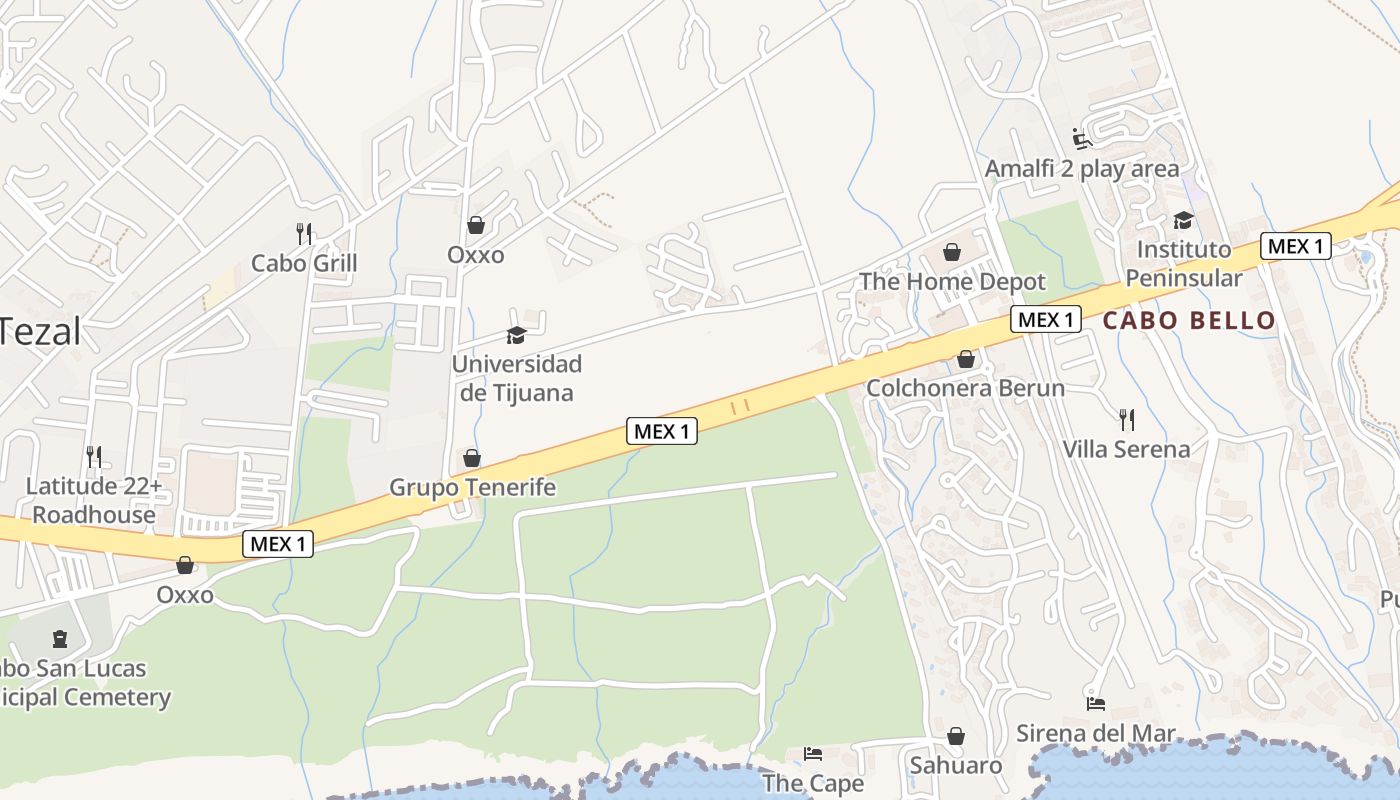Viewport: 1400px width, 800px height.
Task: Click the Oxxo shop icon beside the cemetery
Action: click(185, 565)
